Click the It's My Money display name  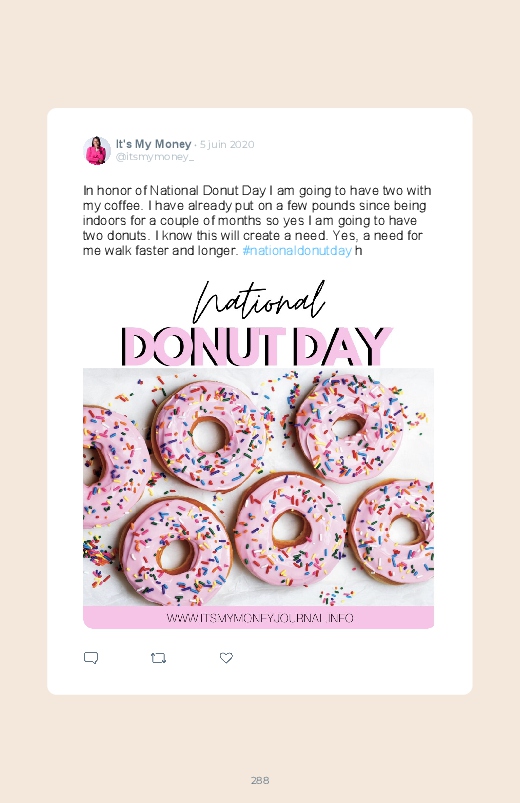153,144
